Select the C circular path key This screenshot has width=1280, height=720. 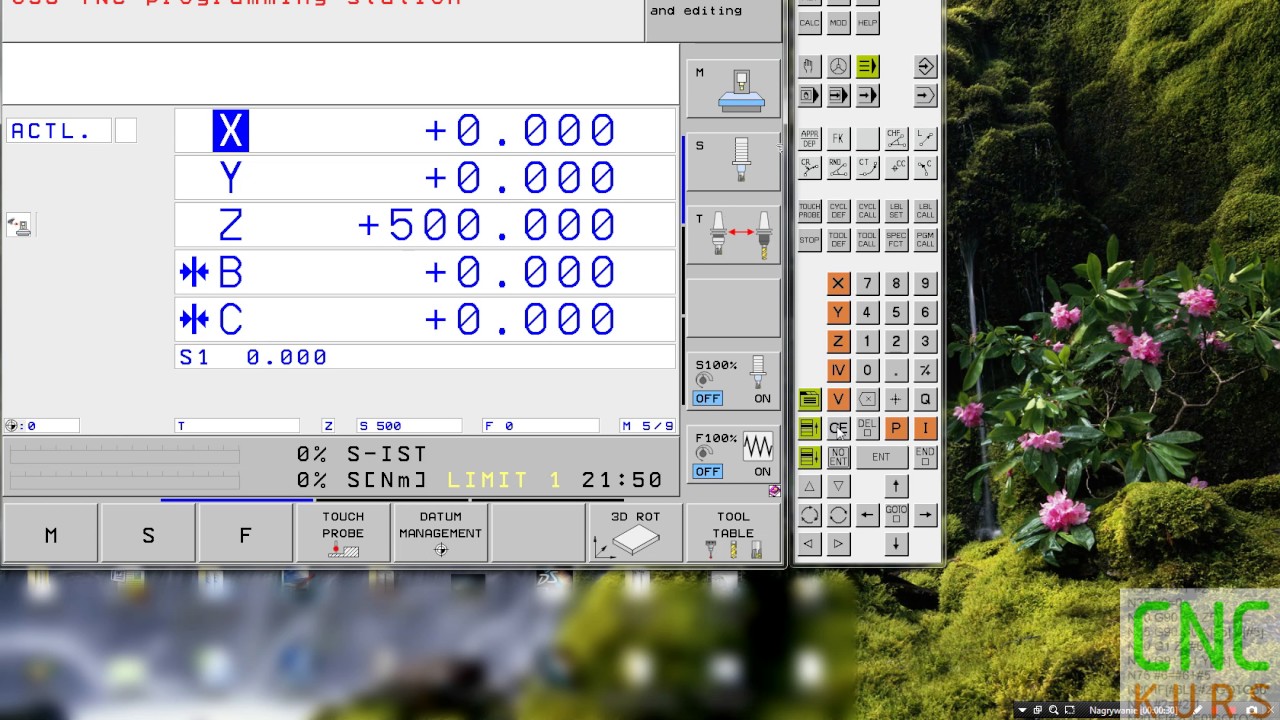tap(926, 167)
